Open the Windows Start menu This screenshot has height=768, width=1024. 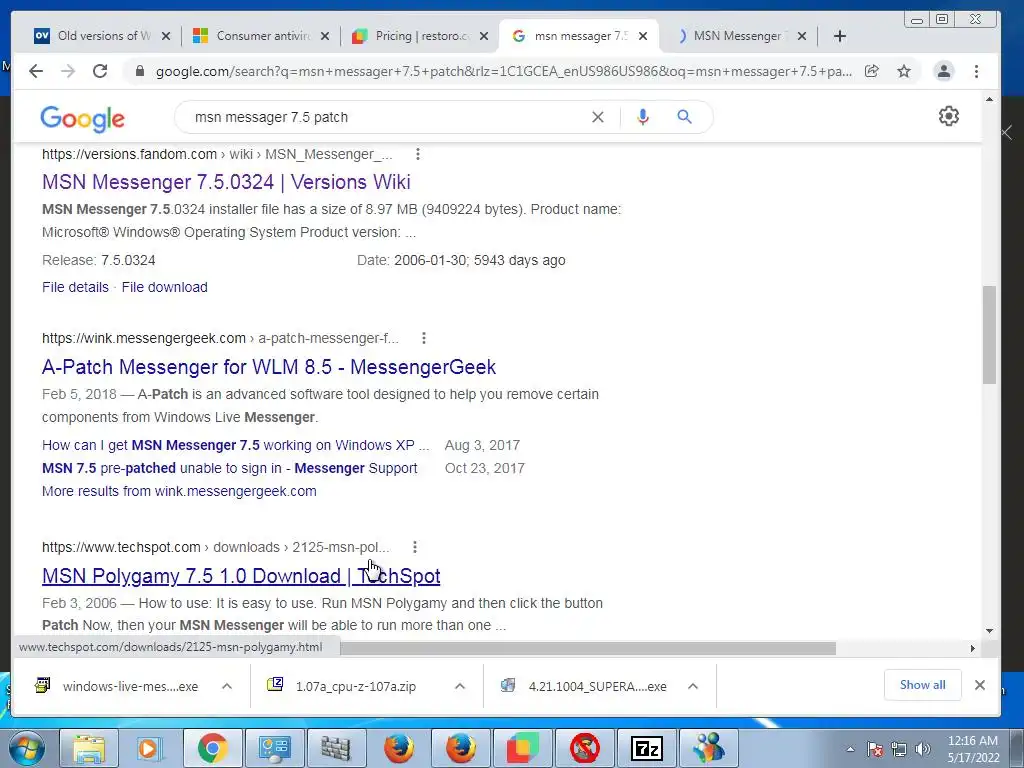[26, 748]
